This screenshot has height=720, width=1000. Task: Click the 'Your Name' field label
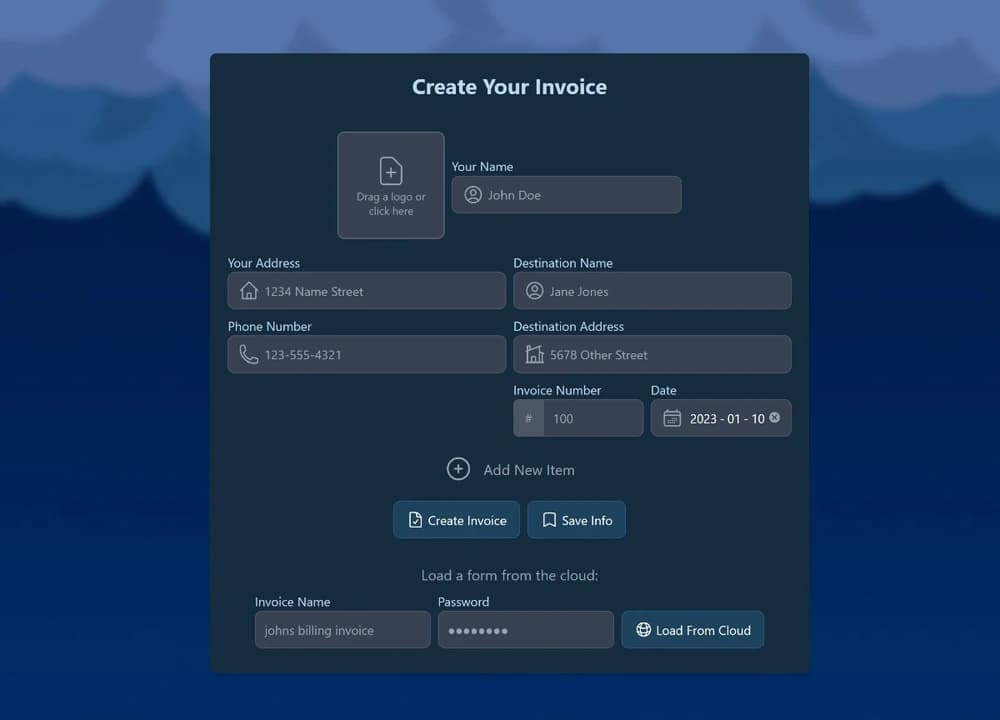tap(482, 166)
